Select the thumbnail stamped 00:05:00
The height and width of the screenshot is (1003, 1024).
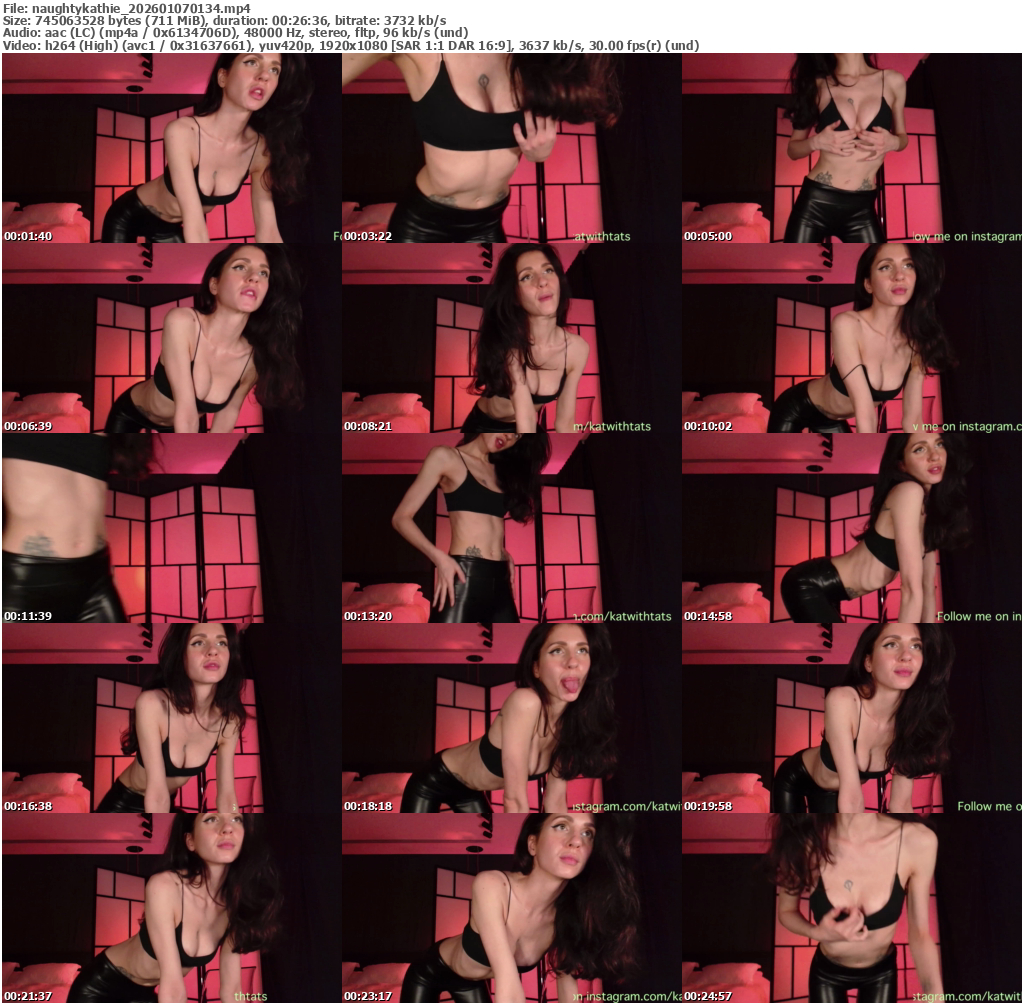[852, 148]
